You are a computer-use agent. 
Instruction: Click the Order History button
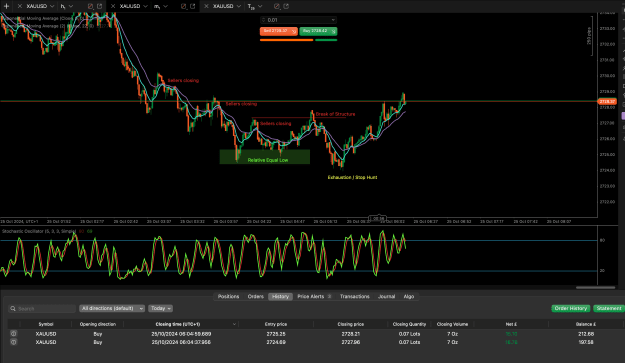[x=570, y=308]
